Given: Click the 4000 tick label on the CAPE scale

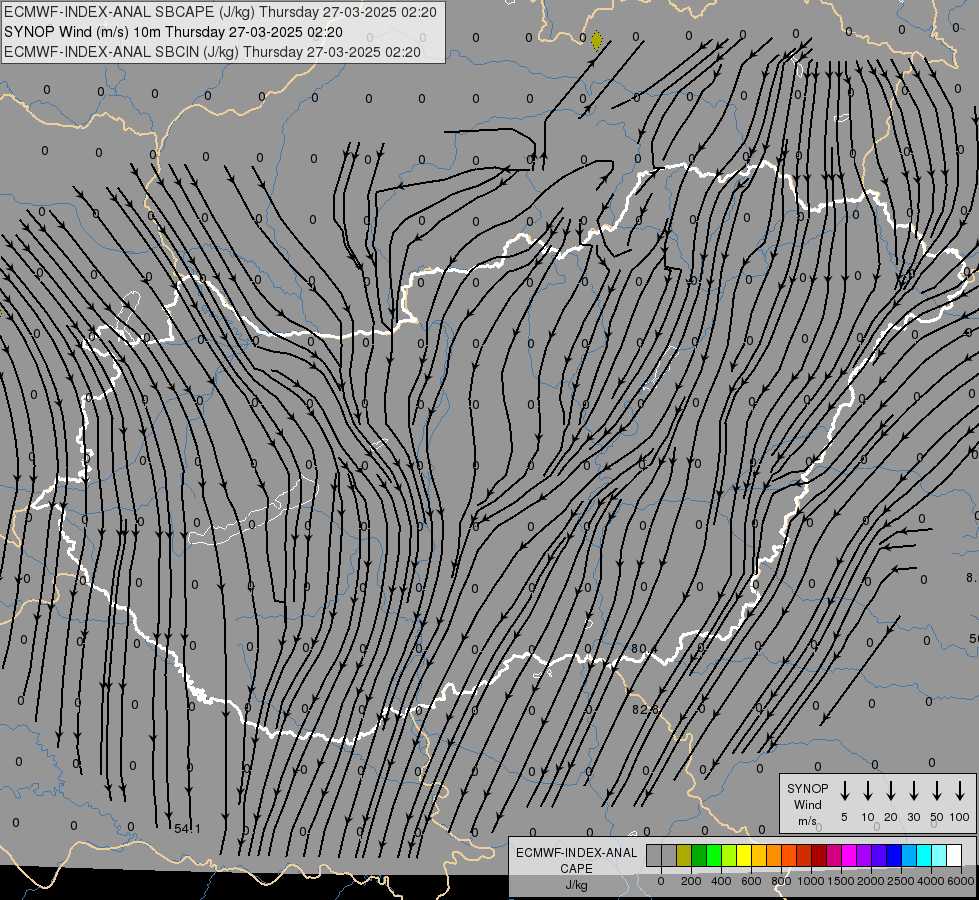Looking at the screenshot, I should (931, 881).
